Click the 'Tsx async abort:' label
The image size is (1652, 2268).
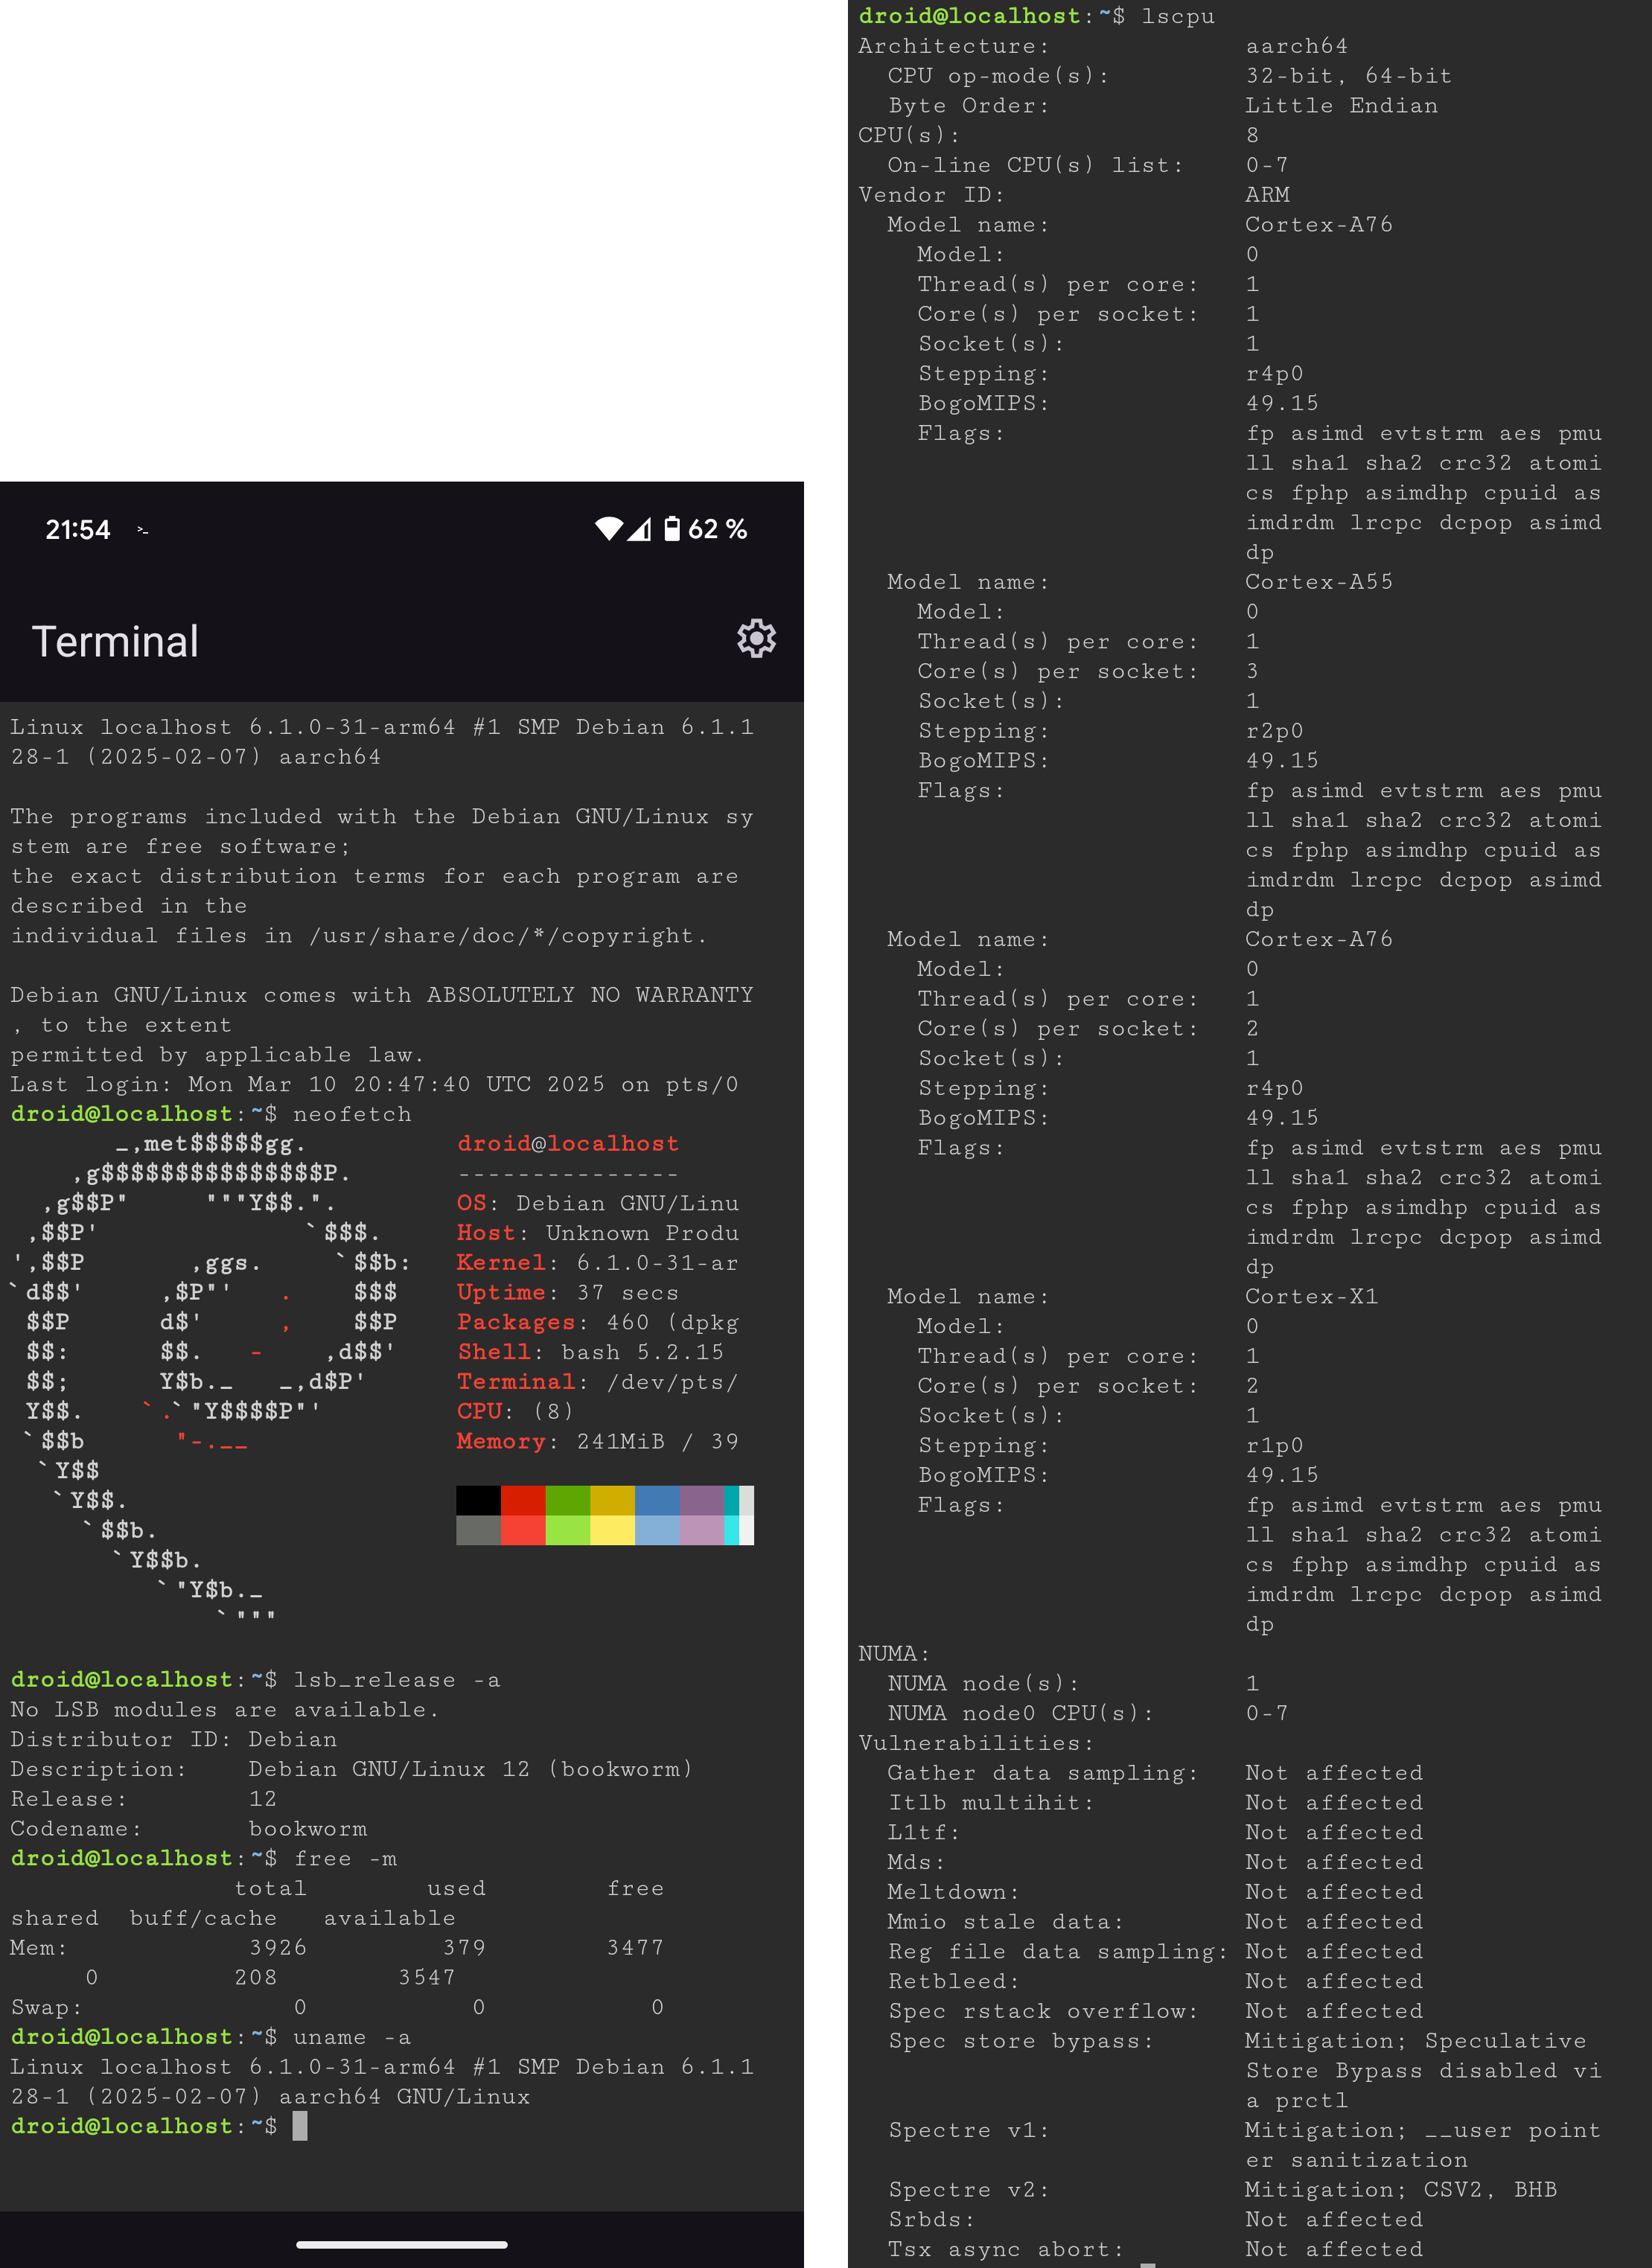1006,2249
